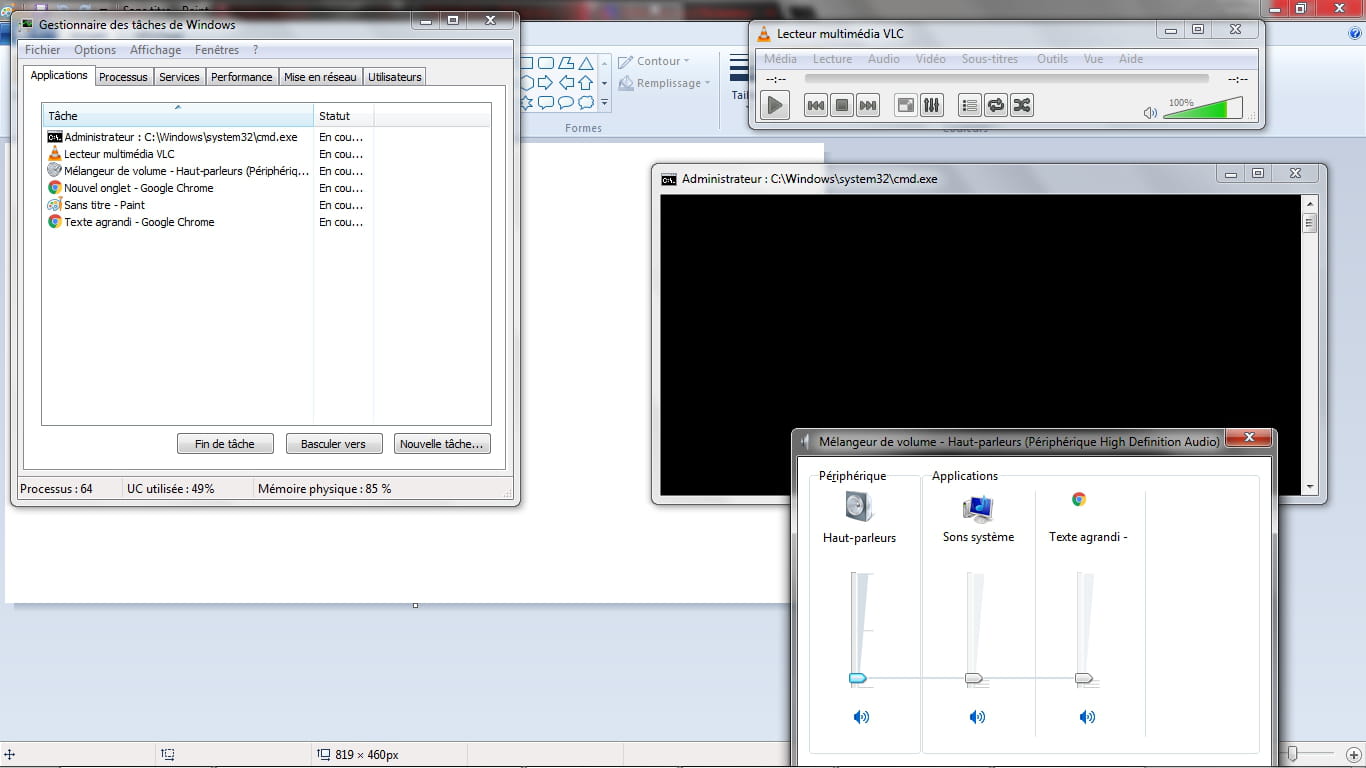Click VLC stop playback button
The width and height of the screenshot is (1366, 768).
[x=842, y=105]
